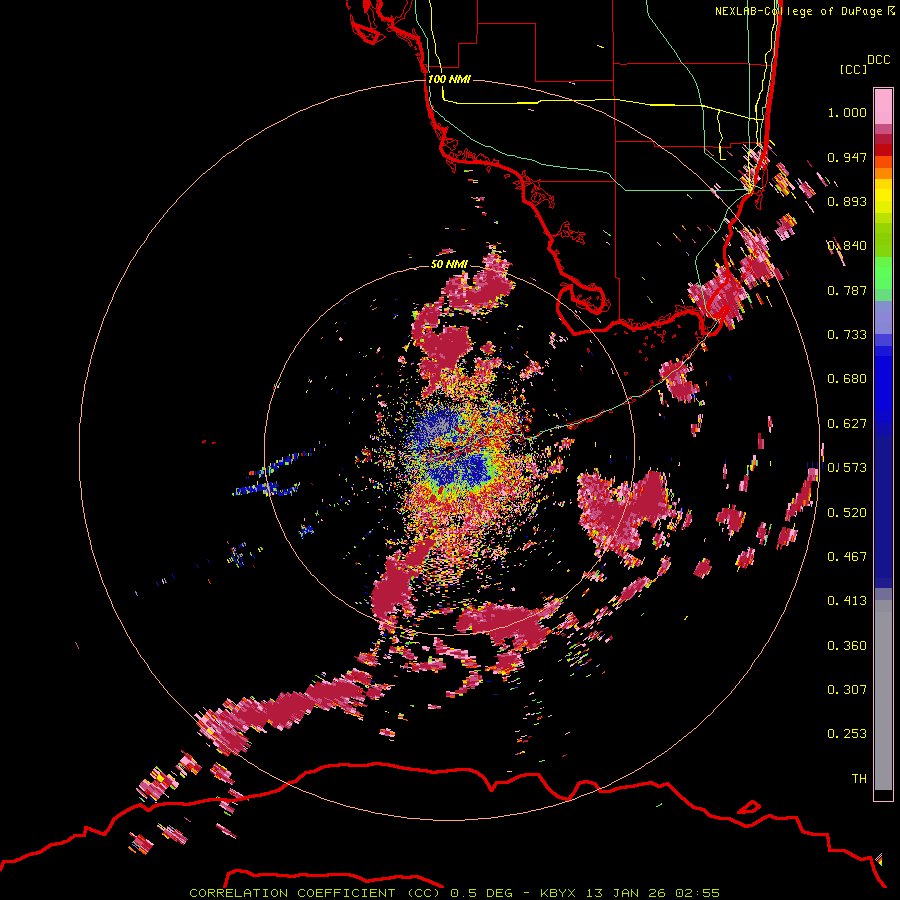Viewport: 900px width, 900px height.
Task: Click the 0.680 legend value
Action: pos(847,379)
